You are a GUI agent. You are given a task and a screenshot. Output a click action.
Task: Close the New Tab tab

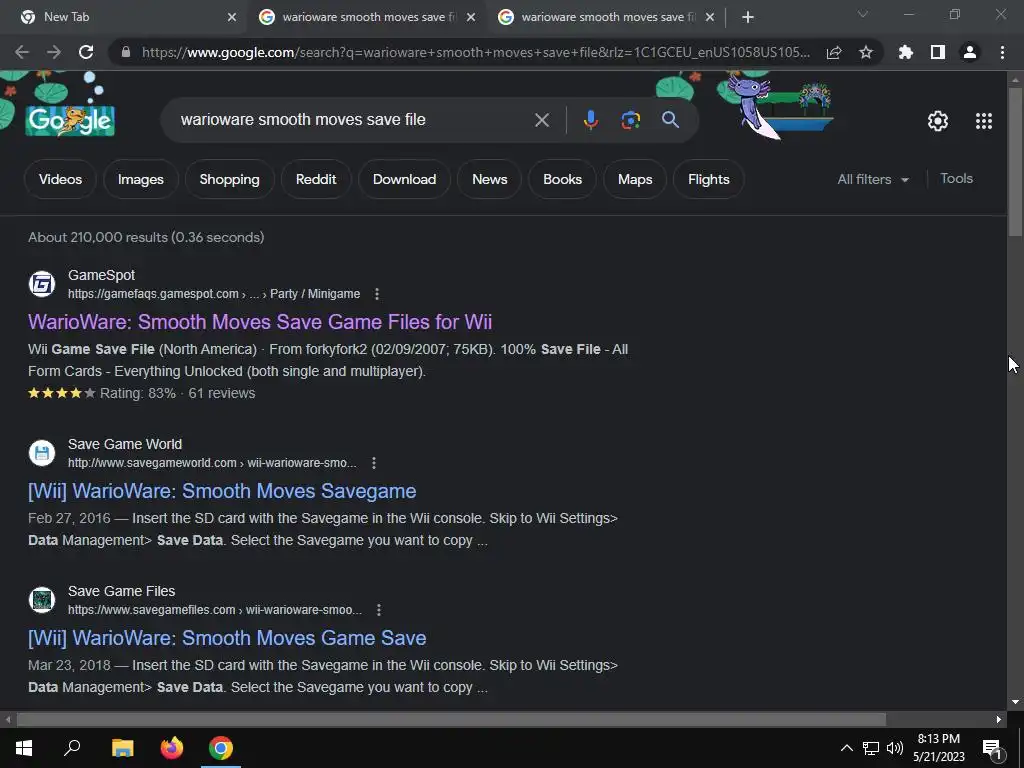click(232, 17)
